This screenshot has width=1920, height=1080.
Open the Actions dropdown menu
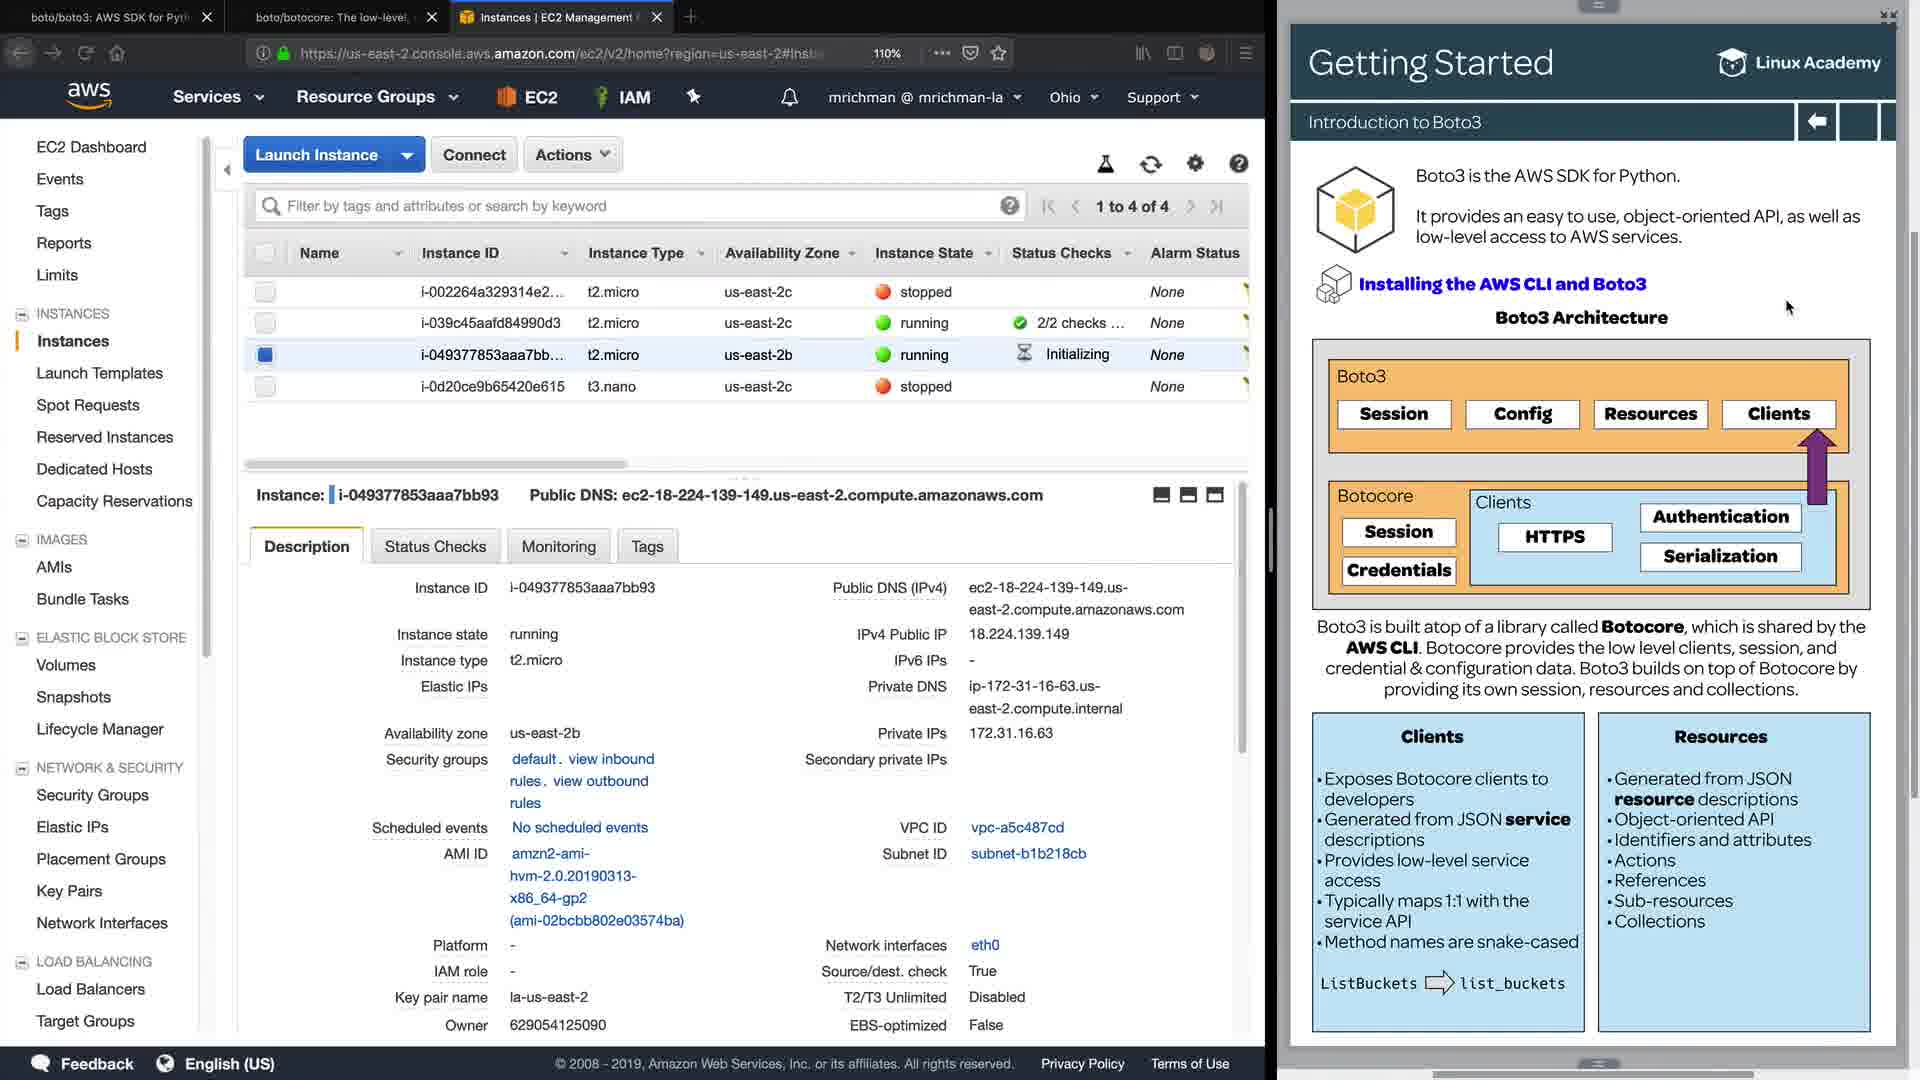[x=572, y=155]
